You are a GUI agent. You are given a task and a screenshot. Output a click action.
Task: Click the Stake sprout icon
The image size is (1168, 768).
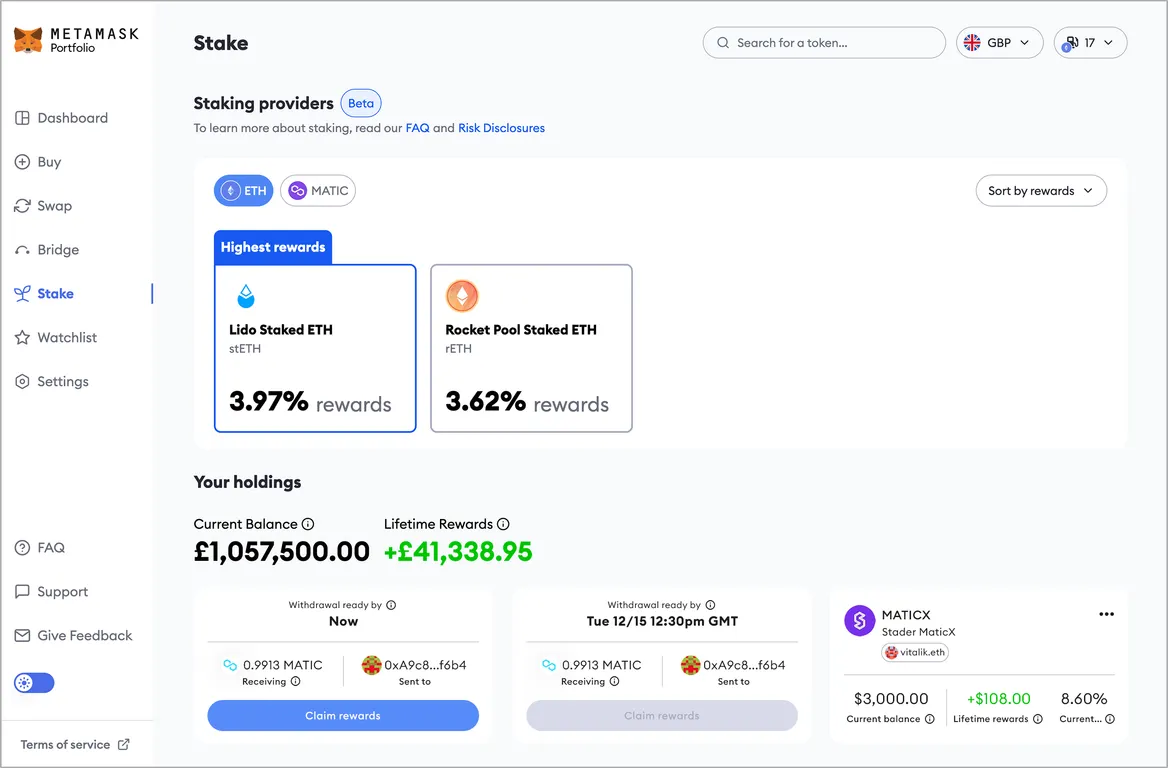(x=22, y=293)
